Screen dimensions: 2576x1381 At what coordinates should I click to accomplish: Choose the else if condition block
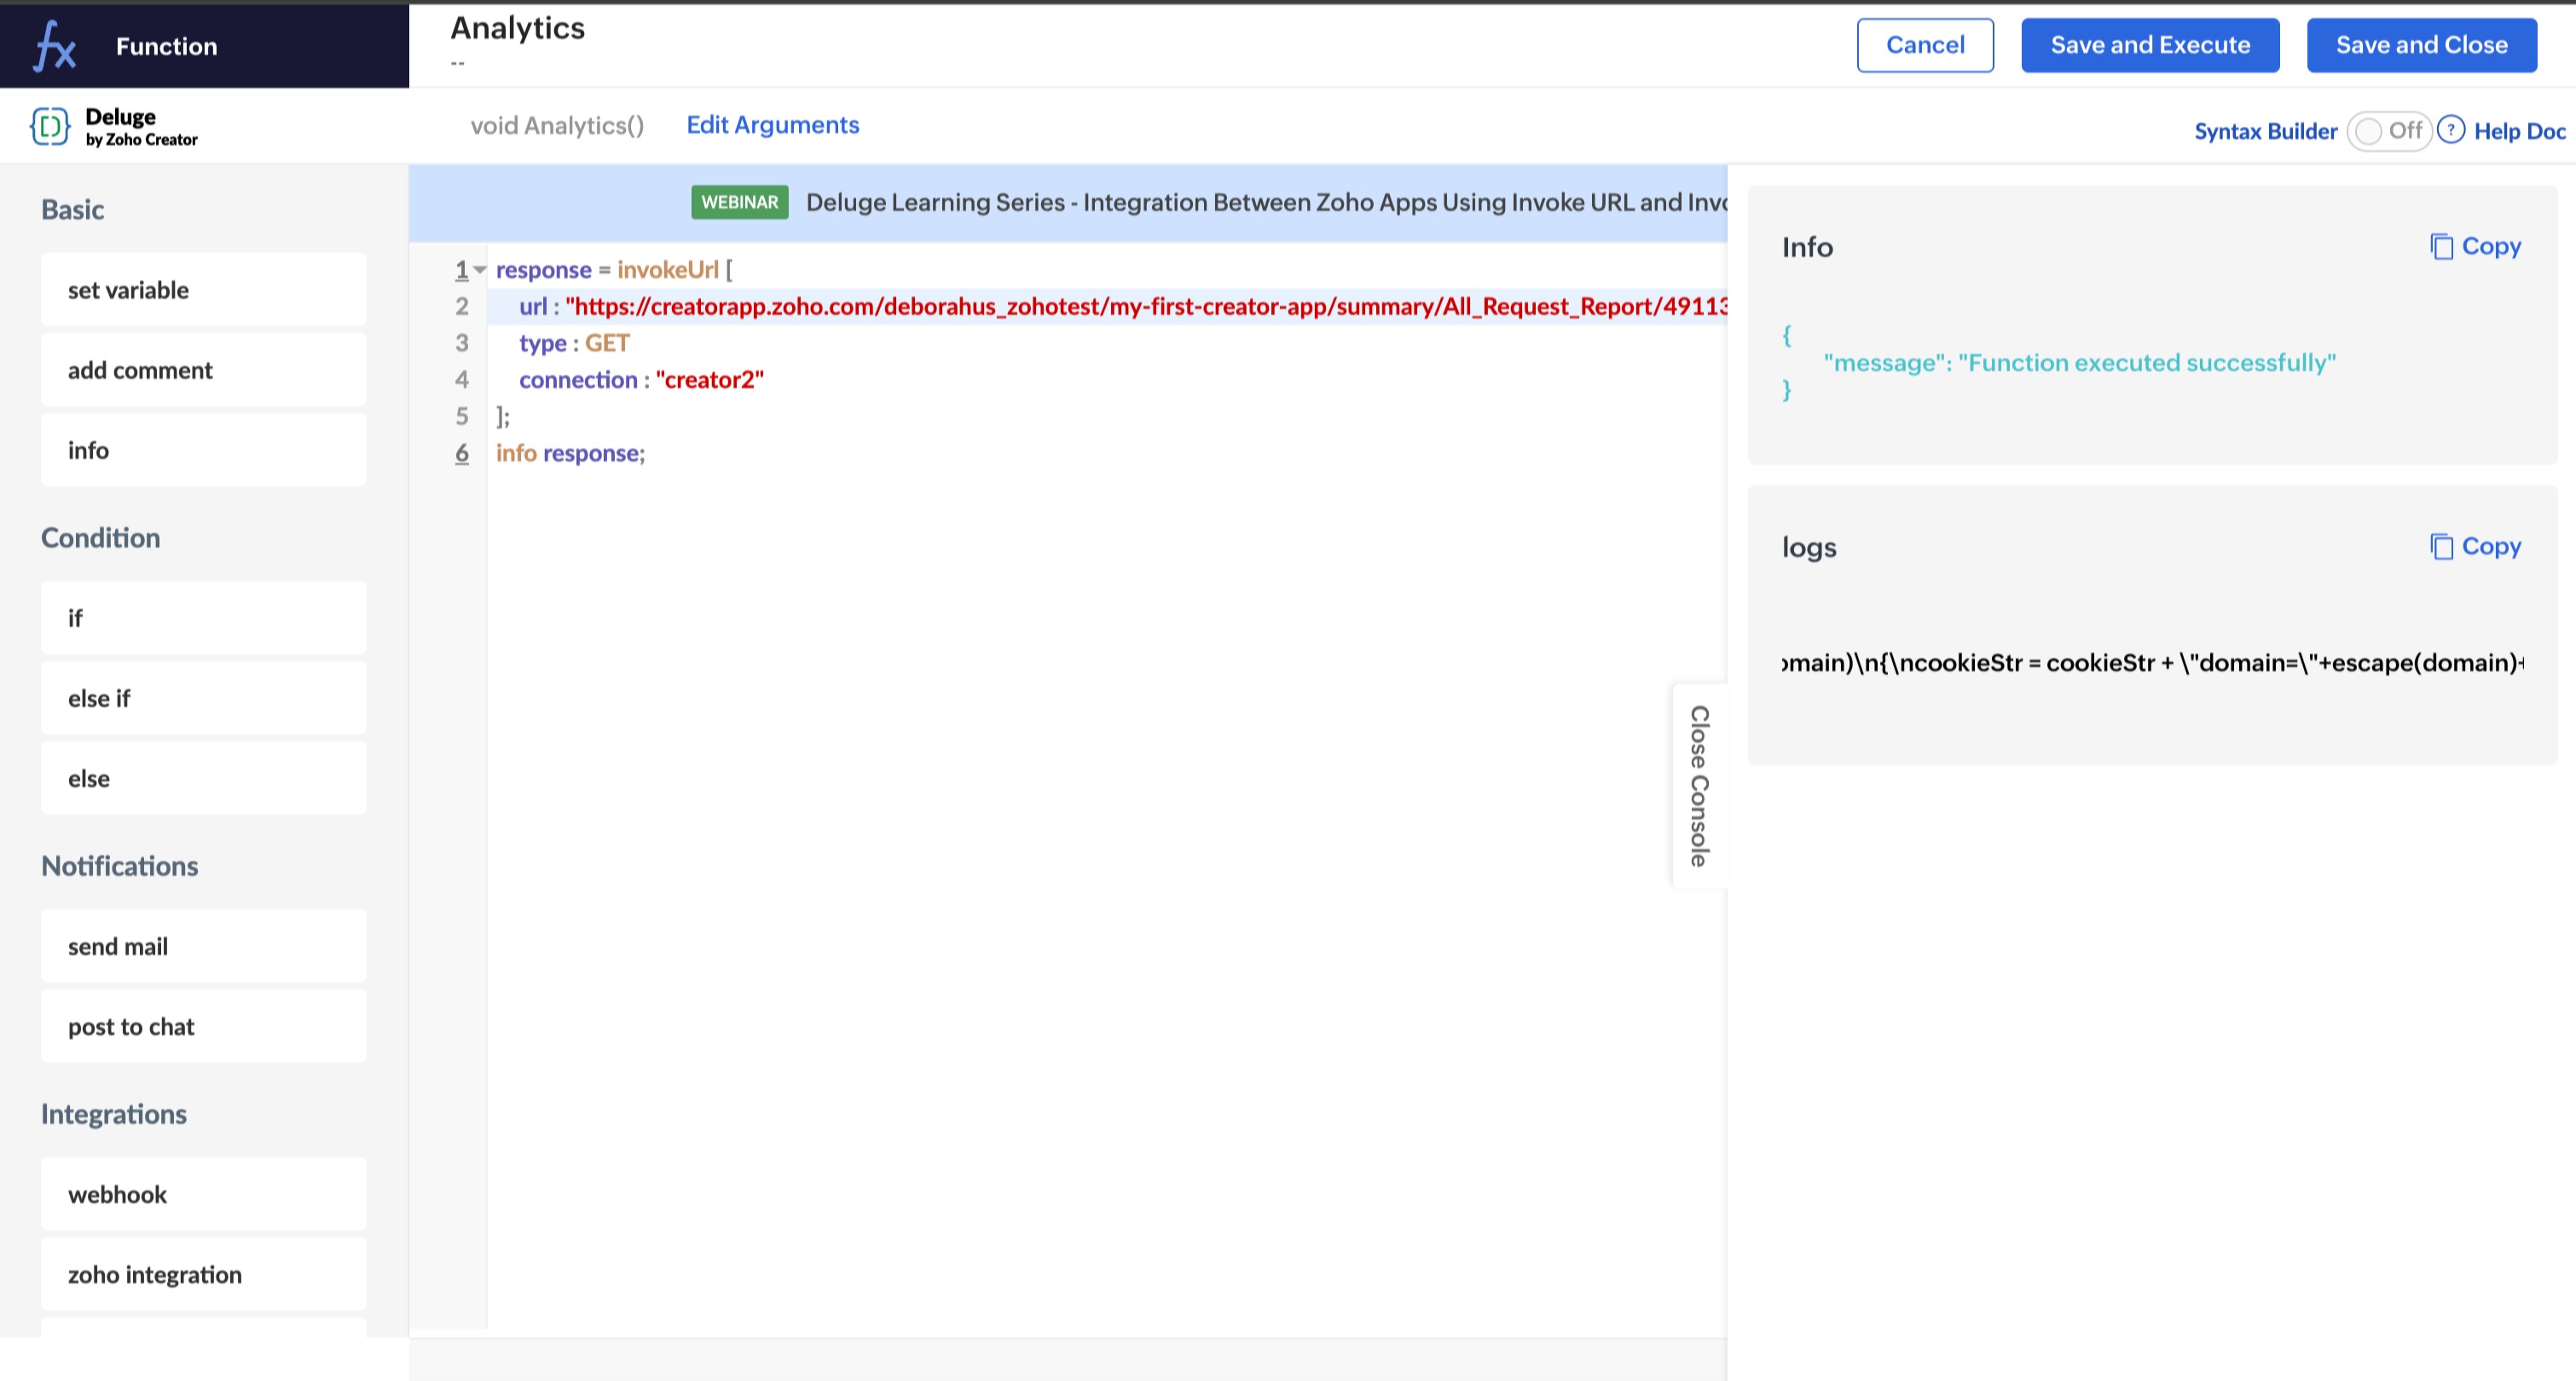[203, 698]
